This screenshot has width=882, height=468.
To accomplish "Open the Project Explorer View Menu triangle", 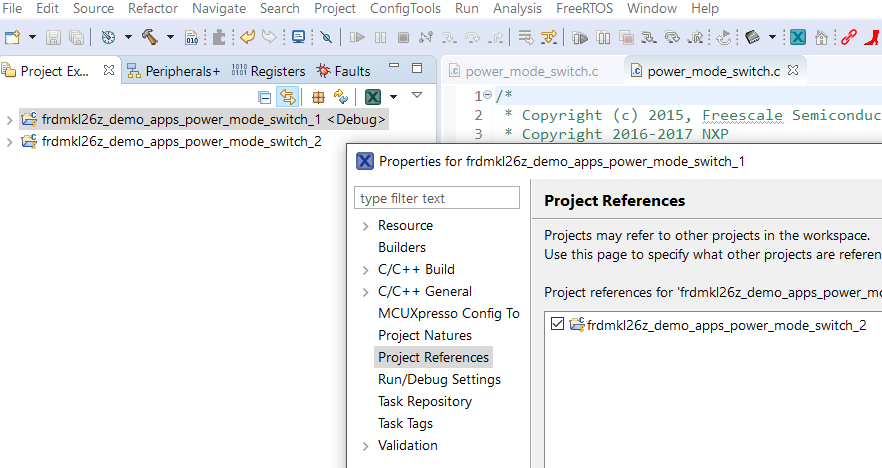I will pyautogui.click(x=417, y=94).
